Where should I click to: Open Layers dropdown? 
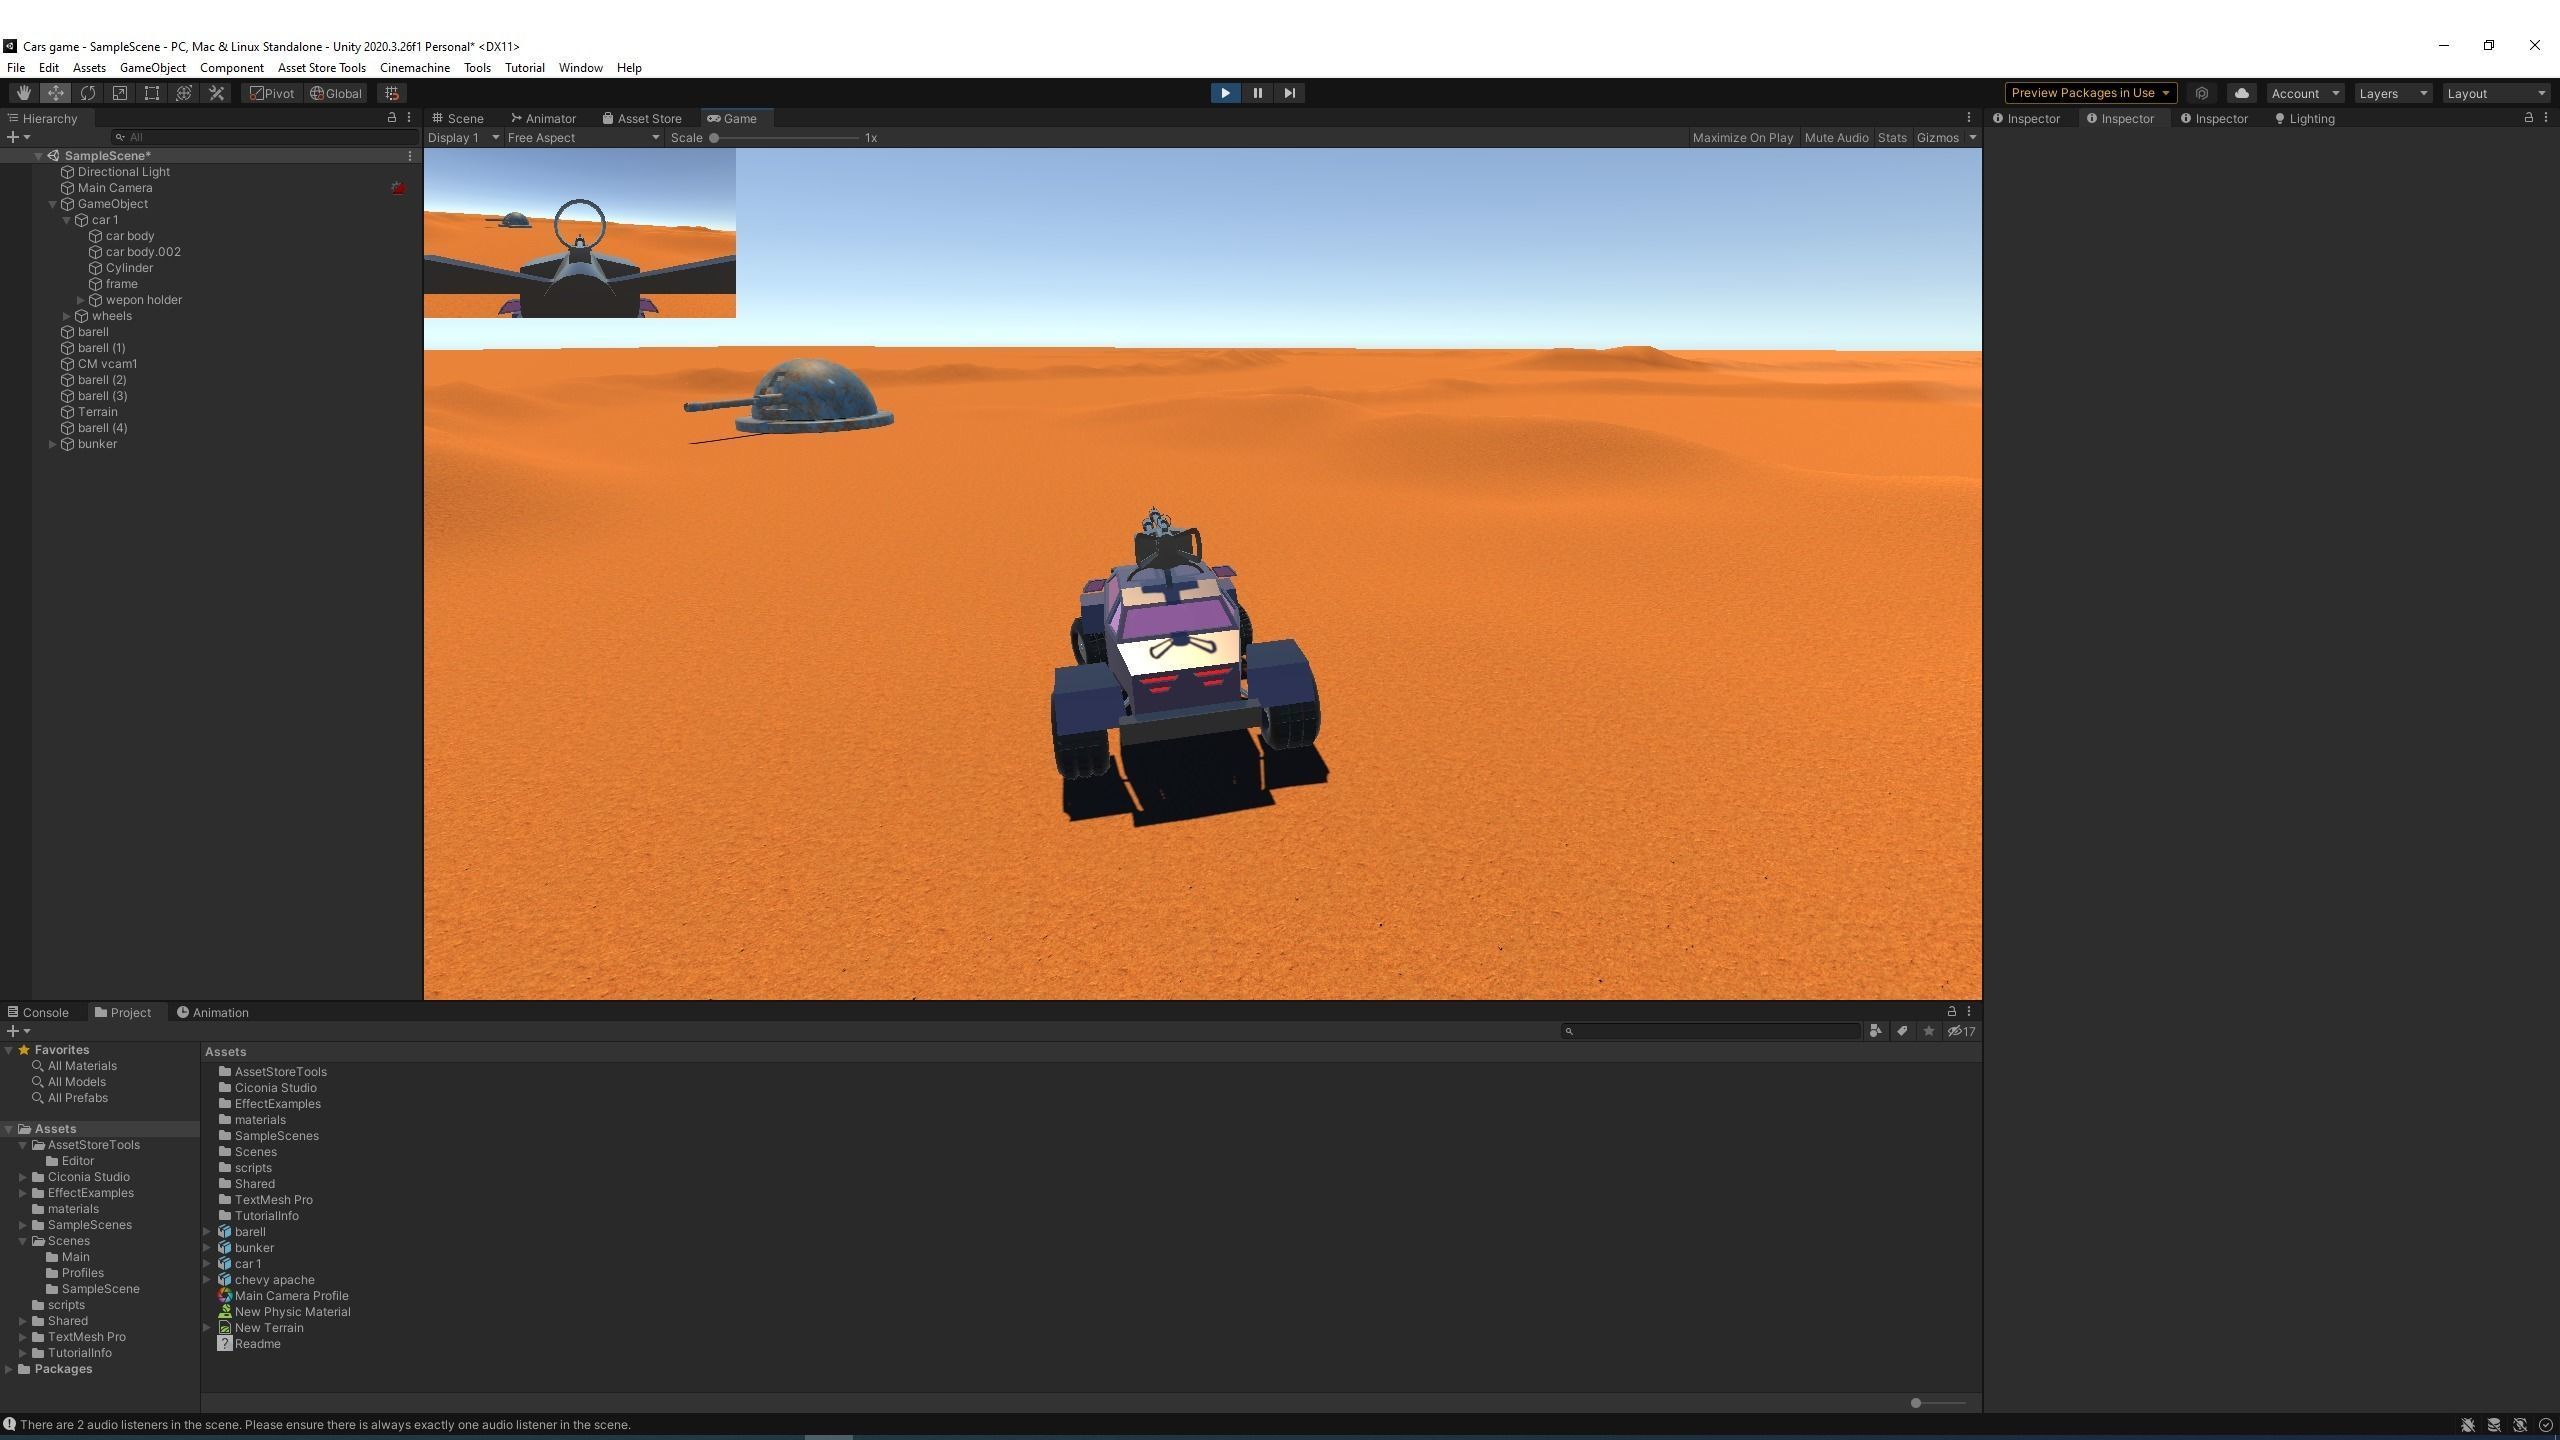coord(2393,93)
